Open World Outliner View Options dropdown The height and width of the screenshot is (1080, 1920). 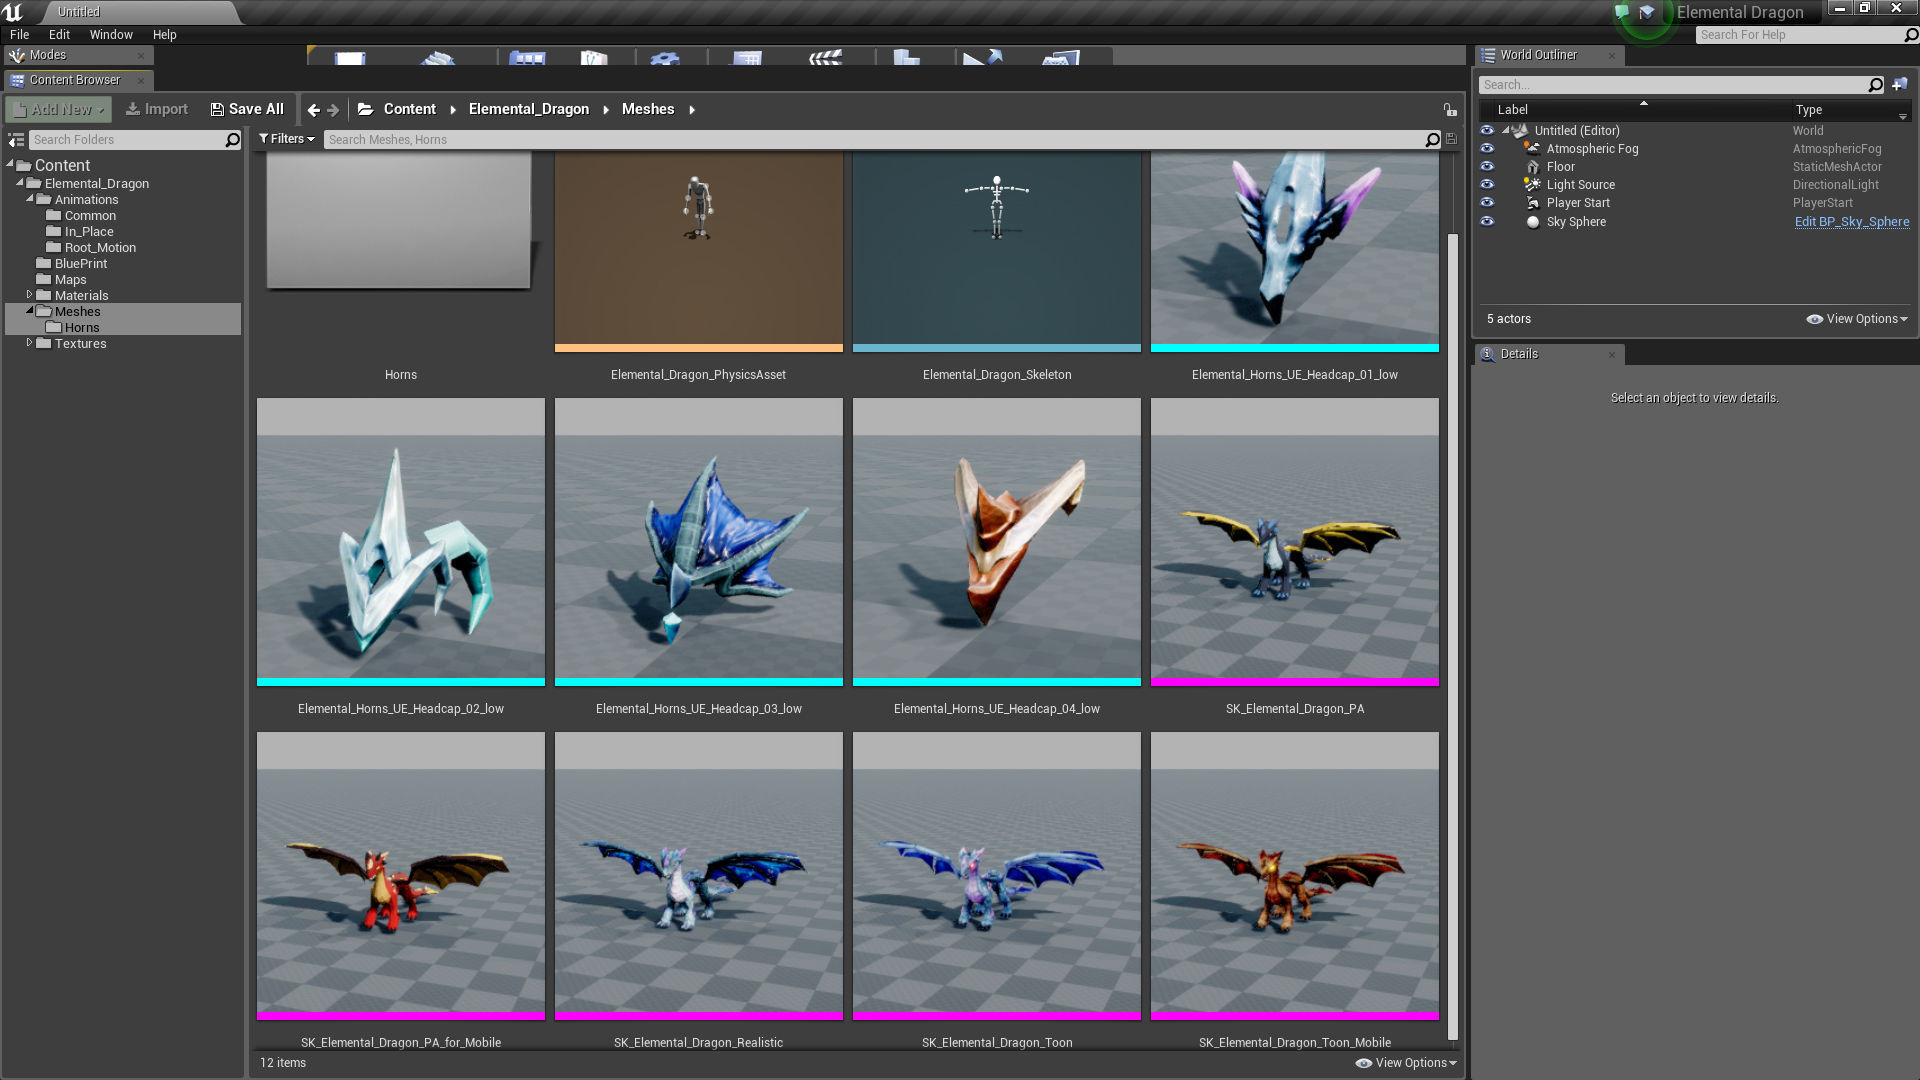click(x=1857, y=319)
